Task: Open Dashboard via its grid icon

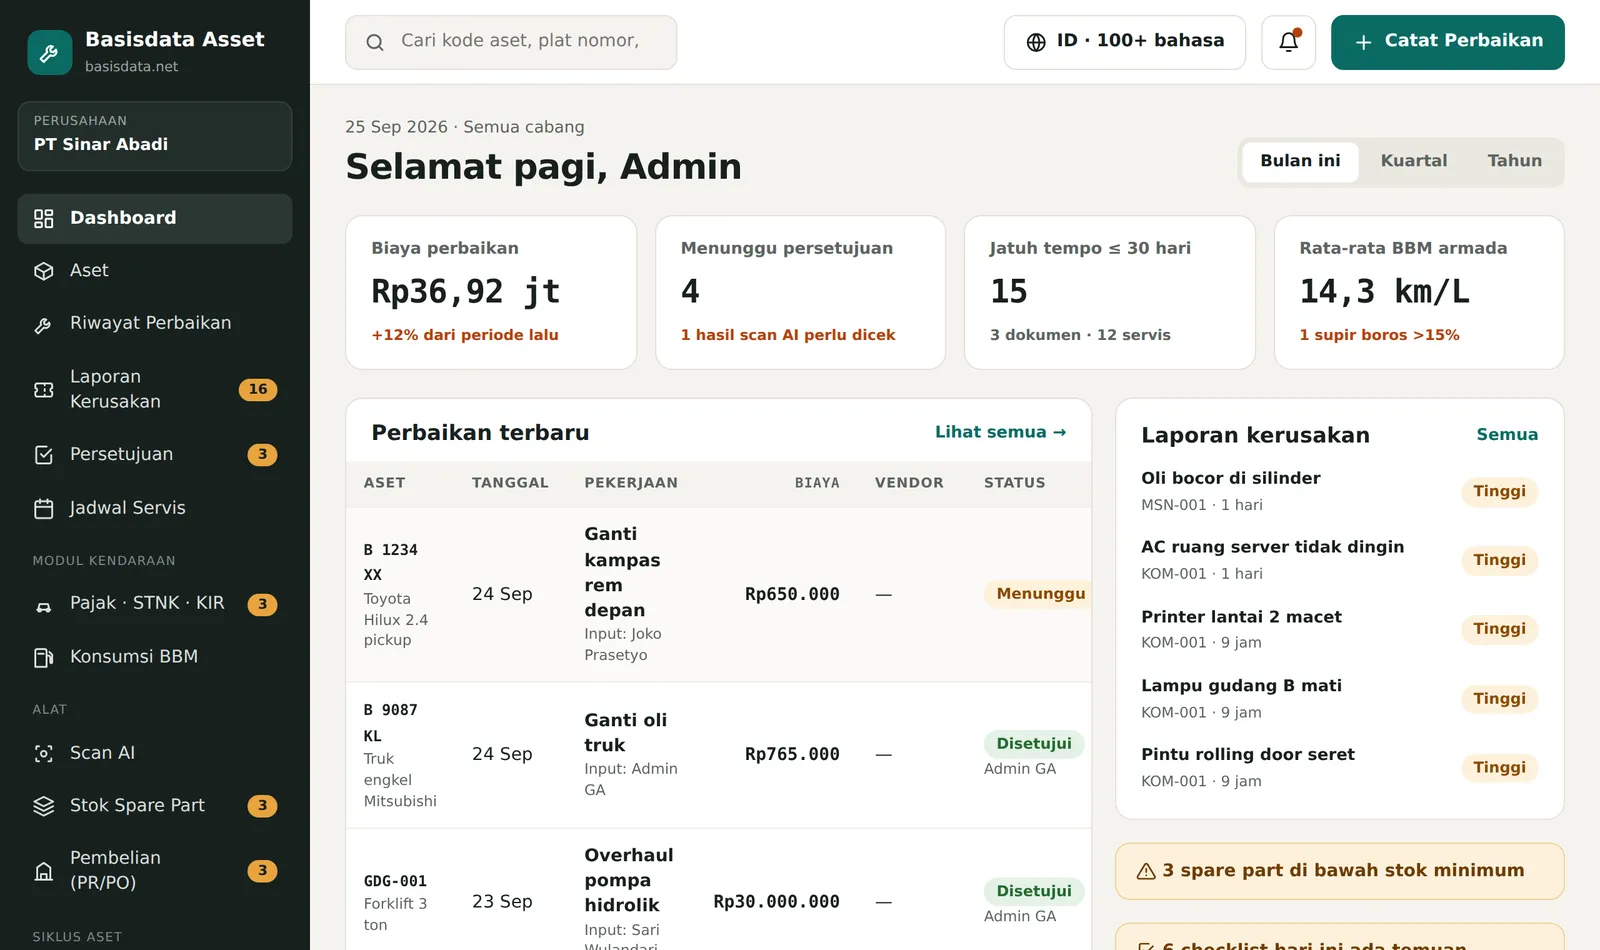Action: click(44, 218)
